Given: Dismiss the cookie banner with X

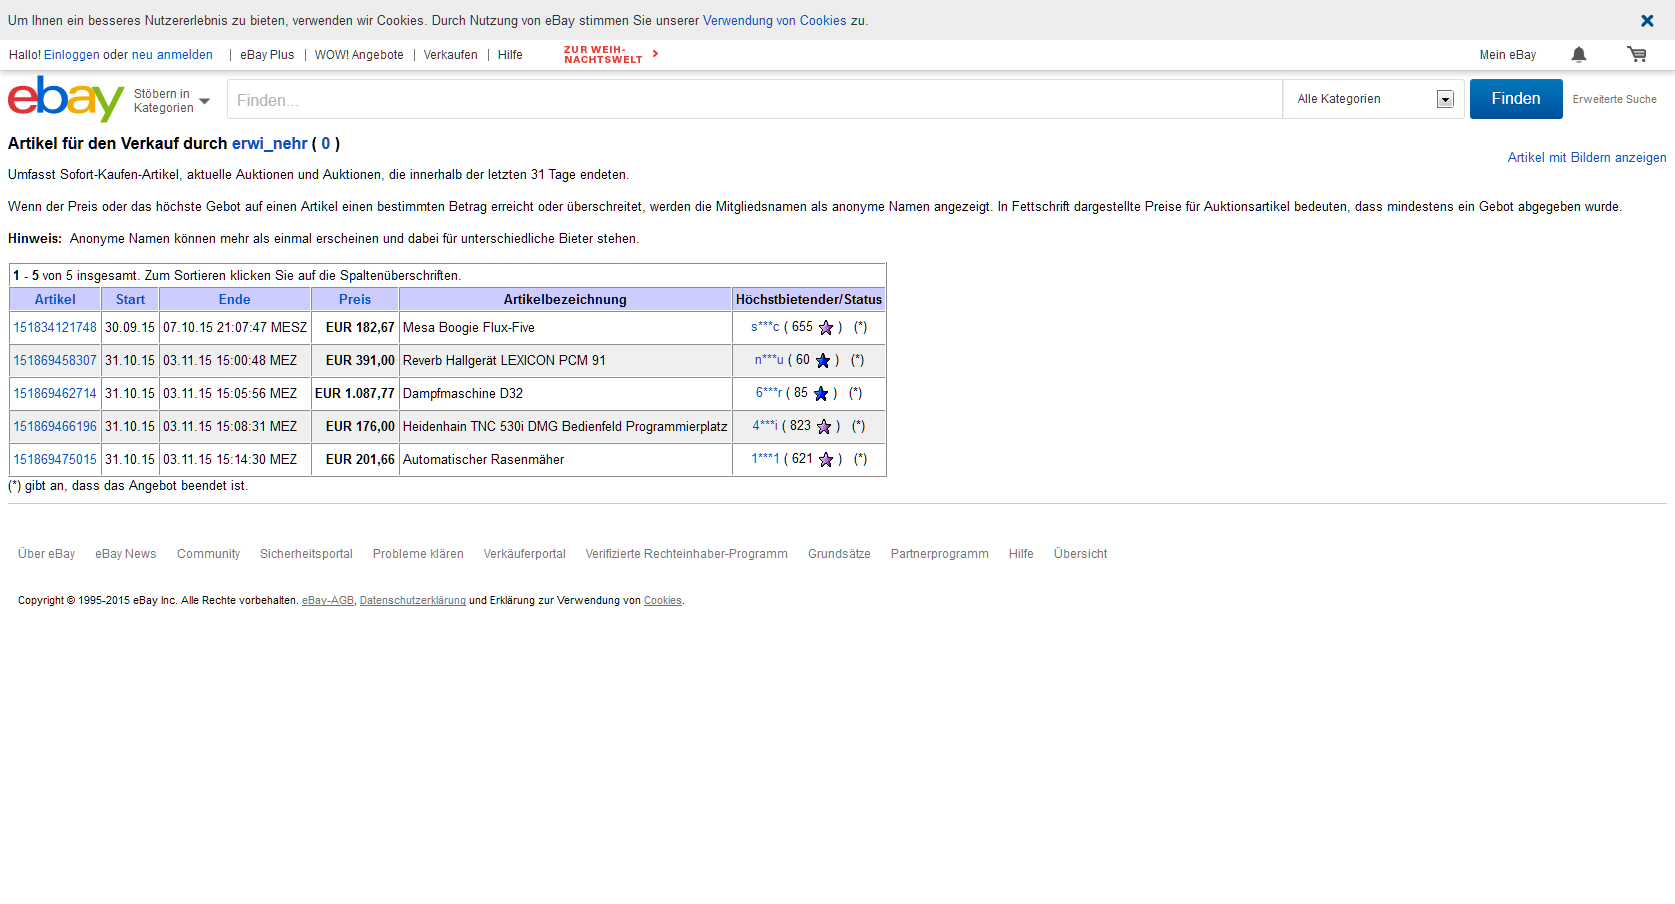Looking at the screenshot, I should coord(1647,21).
